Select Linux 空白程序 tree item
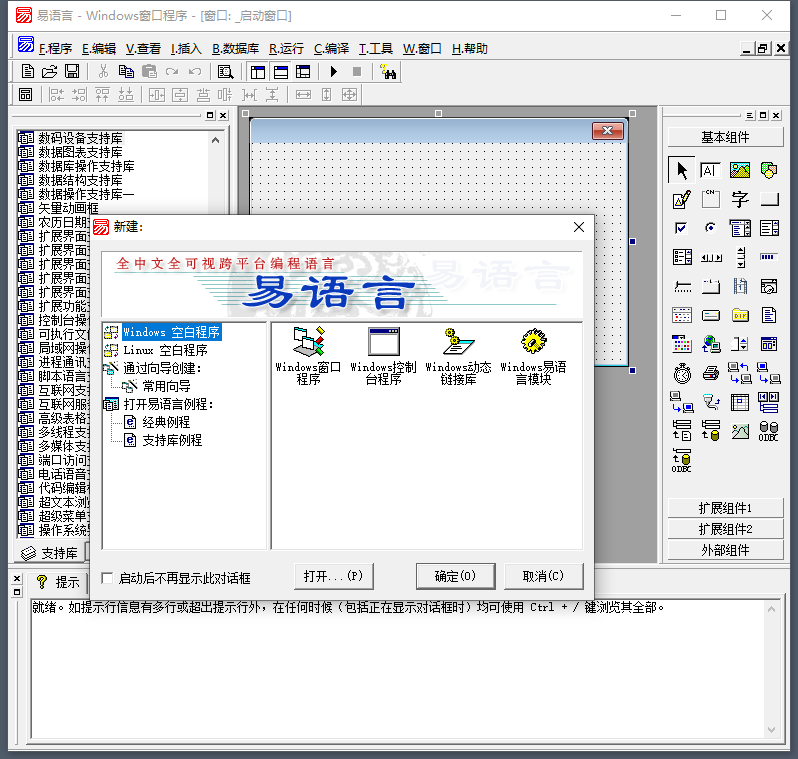The height and width of the screenshot is (759, 798). tap(165, 350)
